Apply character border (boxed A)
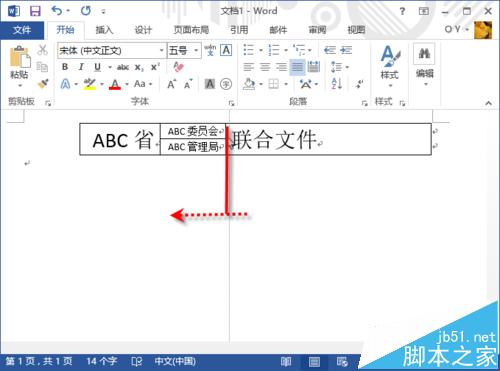Screen dimensions: 500x371 coord(226,50)
